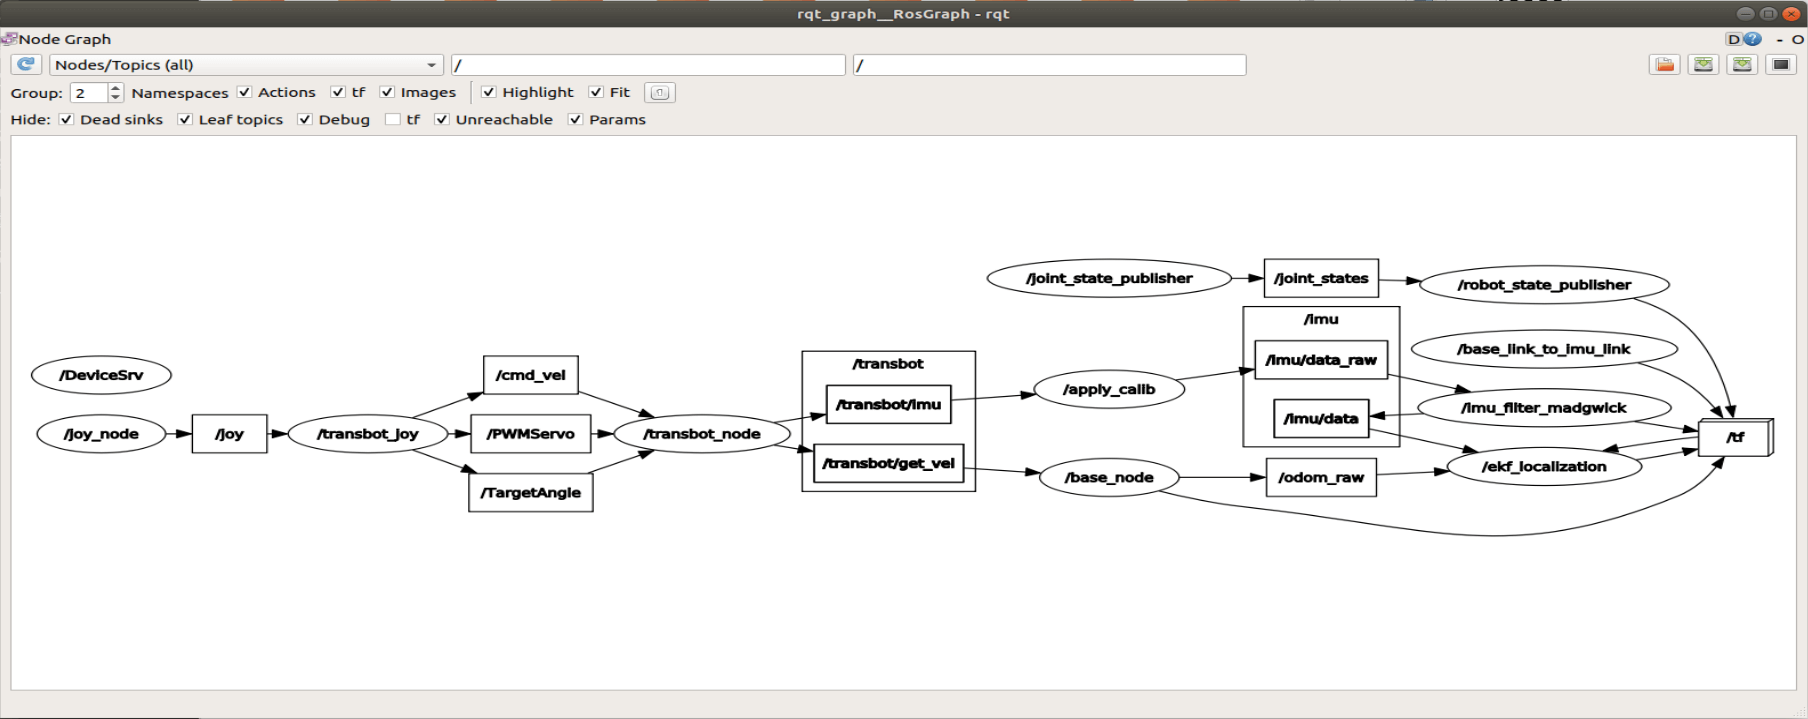Click the save as DOT icon

(1704, 65)
